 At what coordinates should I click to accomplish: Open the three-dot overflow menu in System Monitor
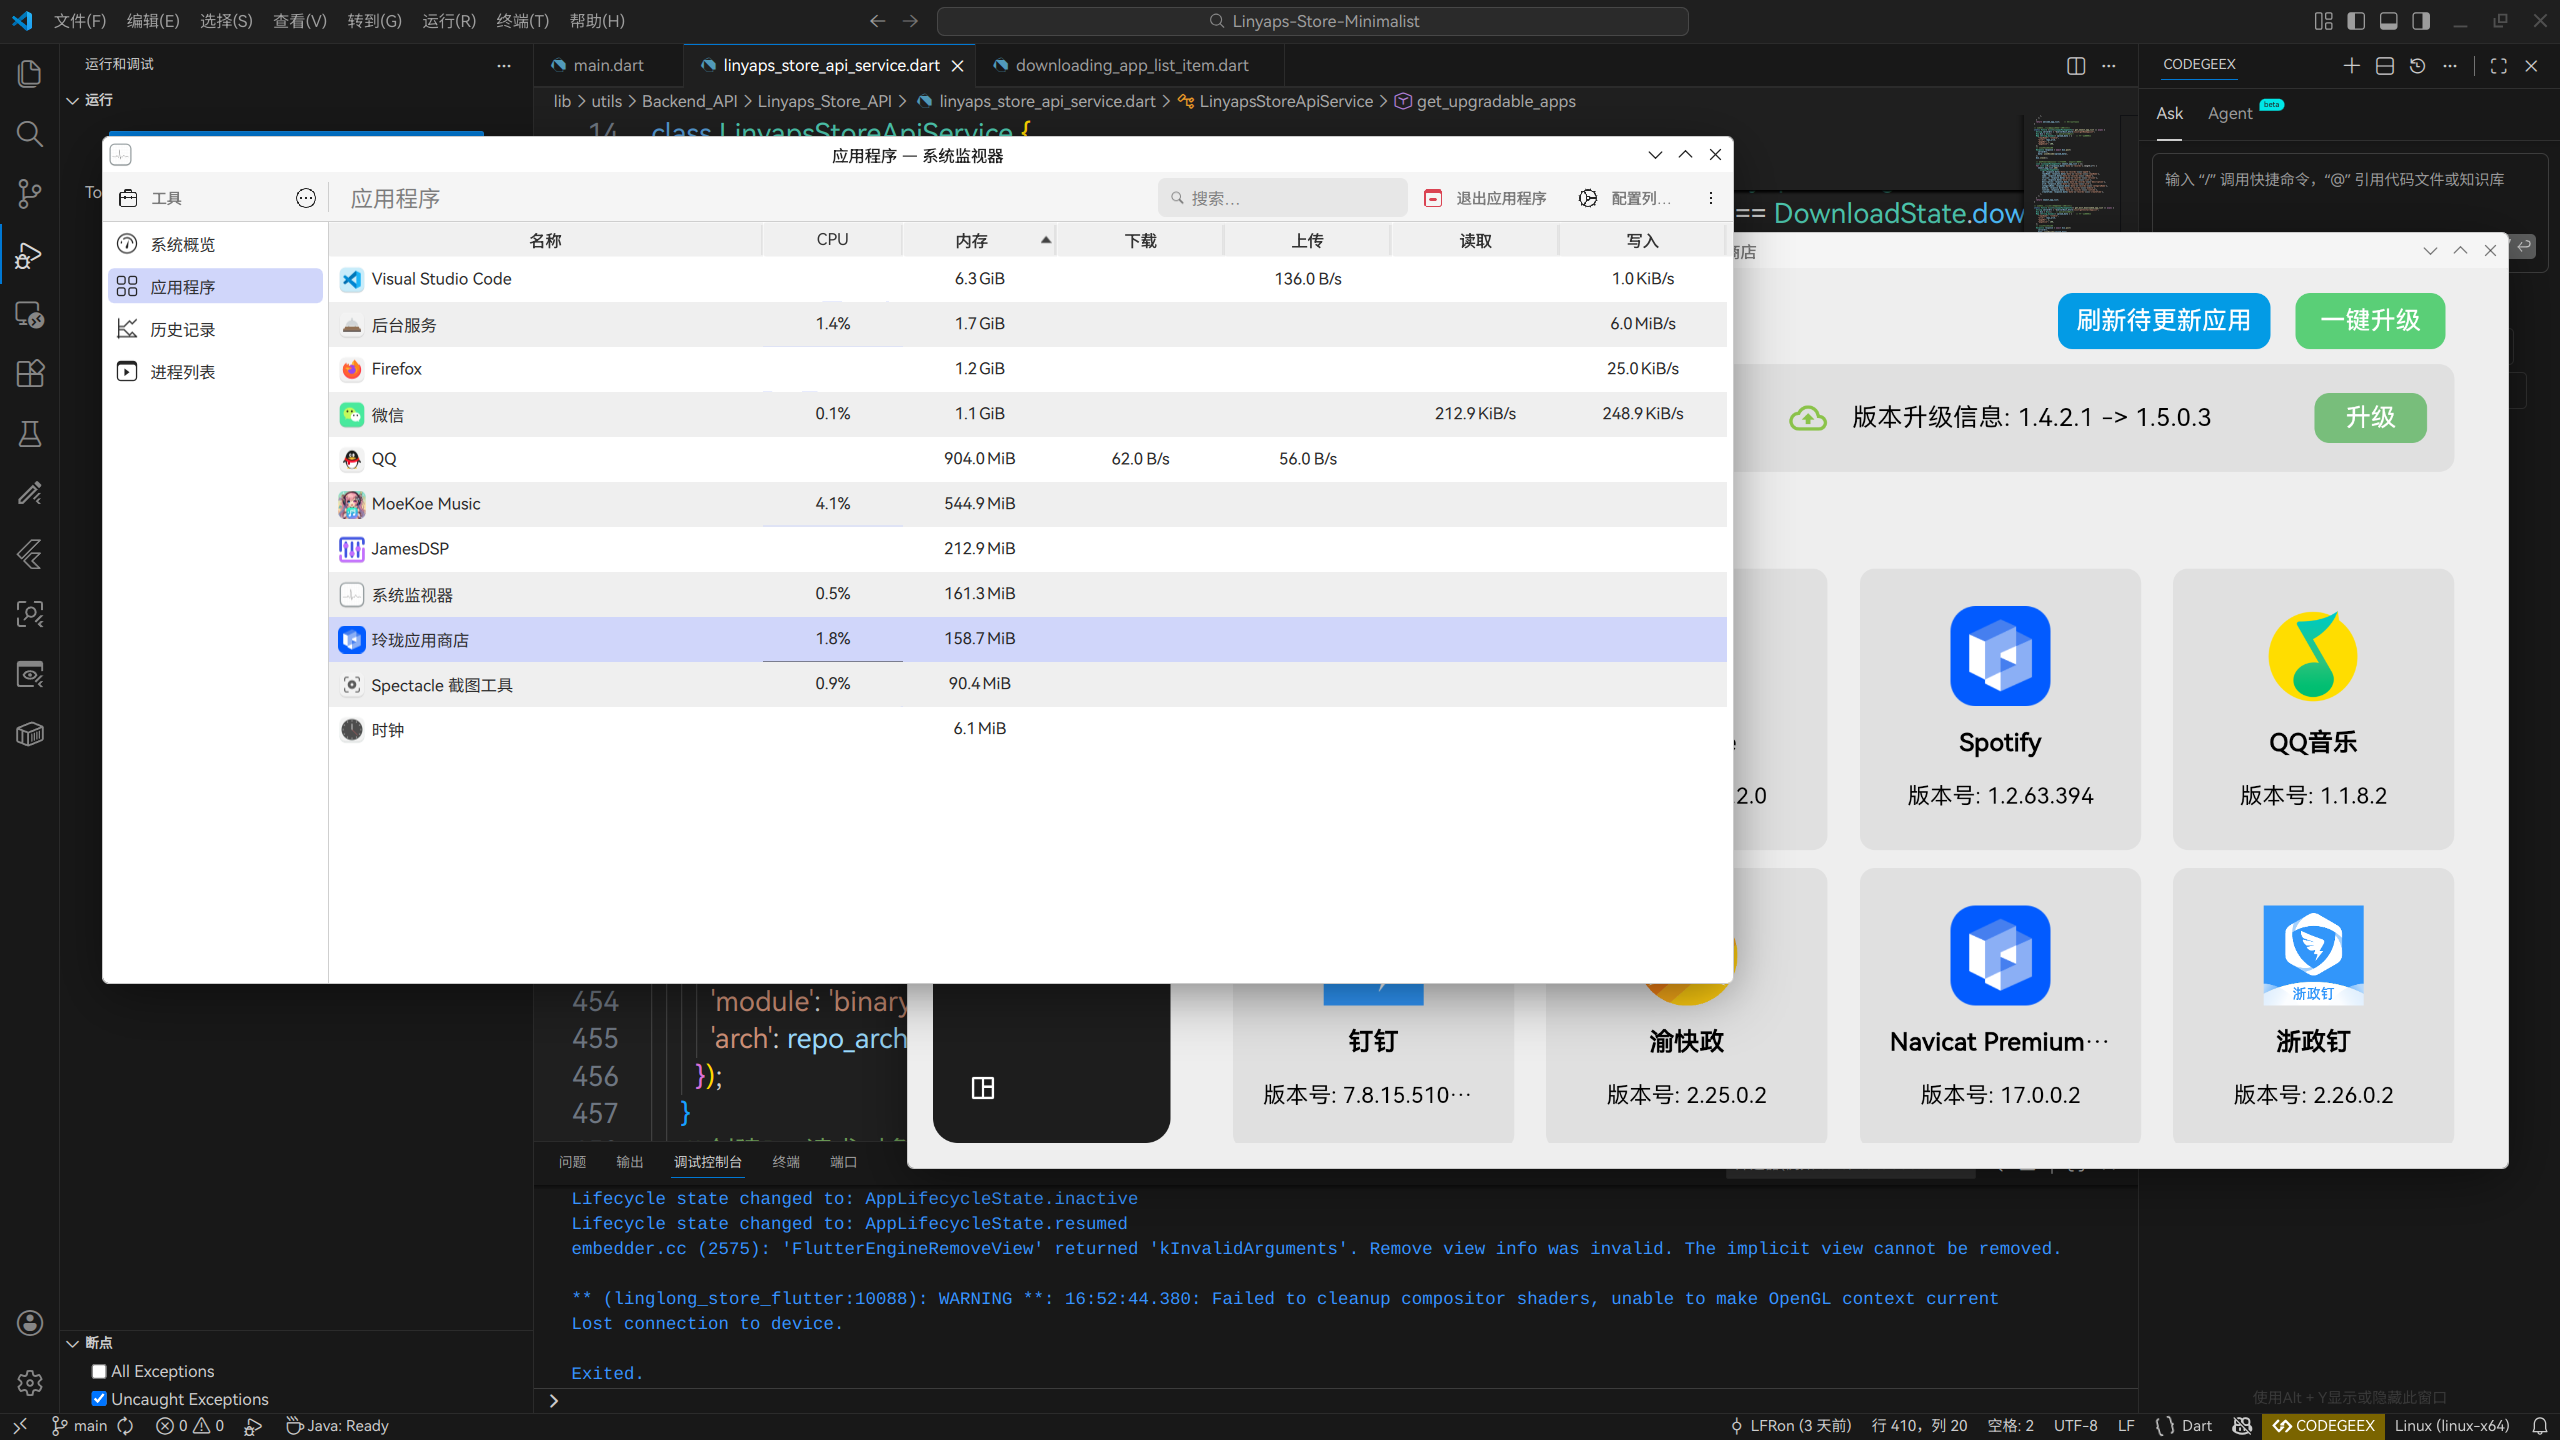tap(1711, 198)
